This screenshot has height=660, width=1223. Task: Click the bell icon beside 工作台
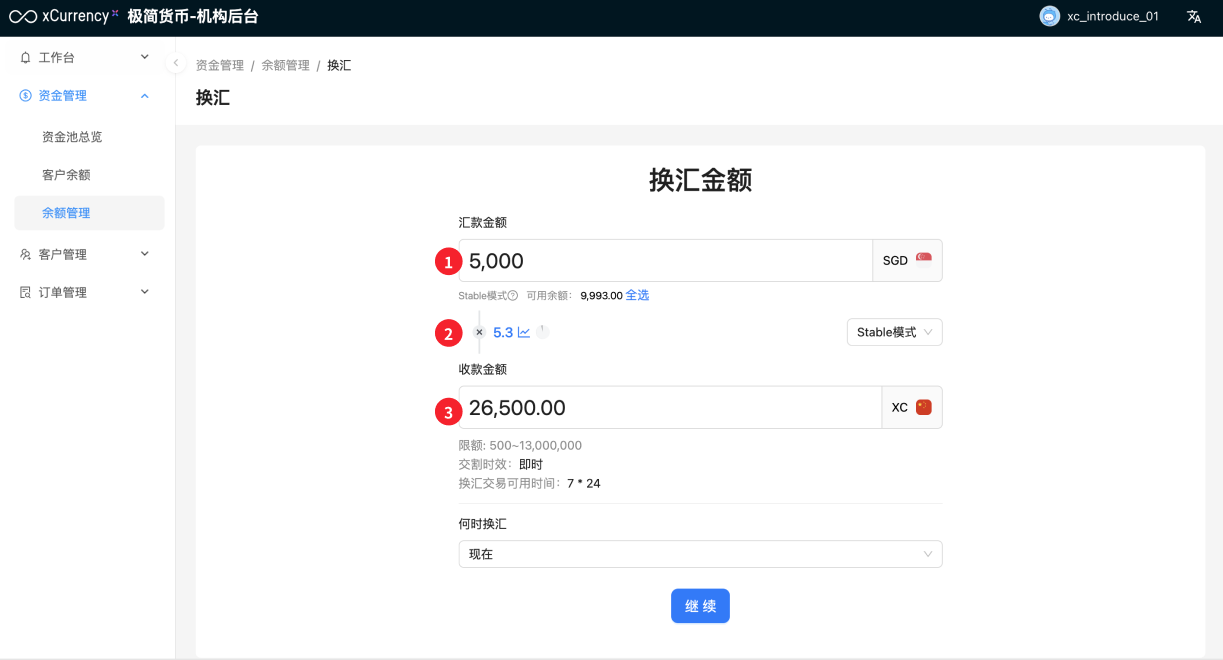click(x=26, y=58)
